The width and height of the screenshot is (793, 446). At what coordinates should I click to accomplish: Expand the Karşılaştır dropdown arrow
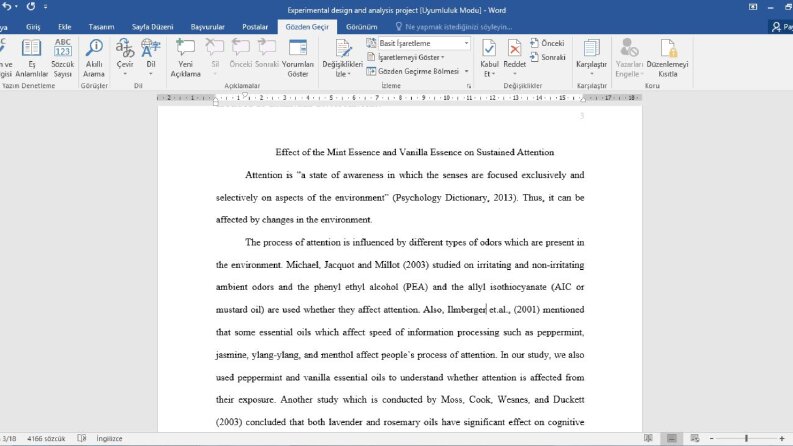(x=591, y=74)
